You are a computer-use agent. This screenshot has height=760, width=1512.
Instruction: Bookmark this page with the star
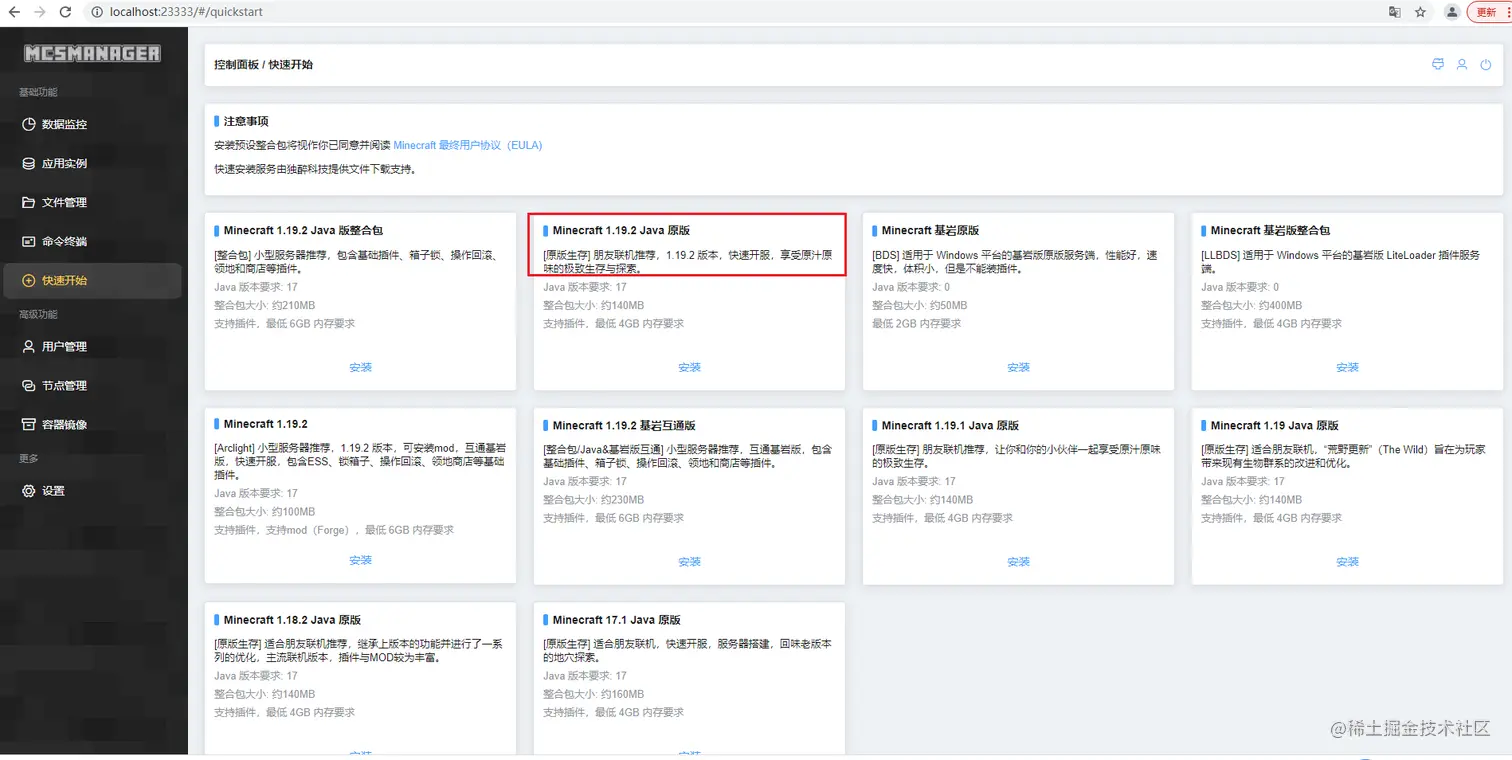[x=1421, y=12]
